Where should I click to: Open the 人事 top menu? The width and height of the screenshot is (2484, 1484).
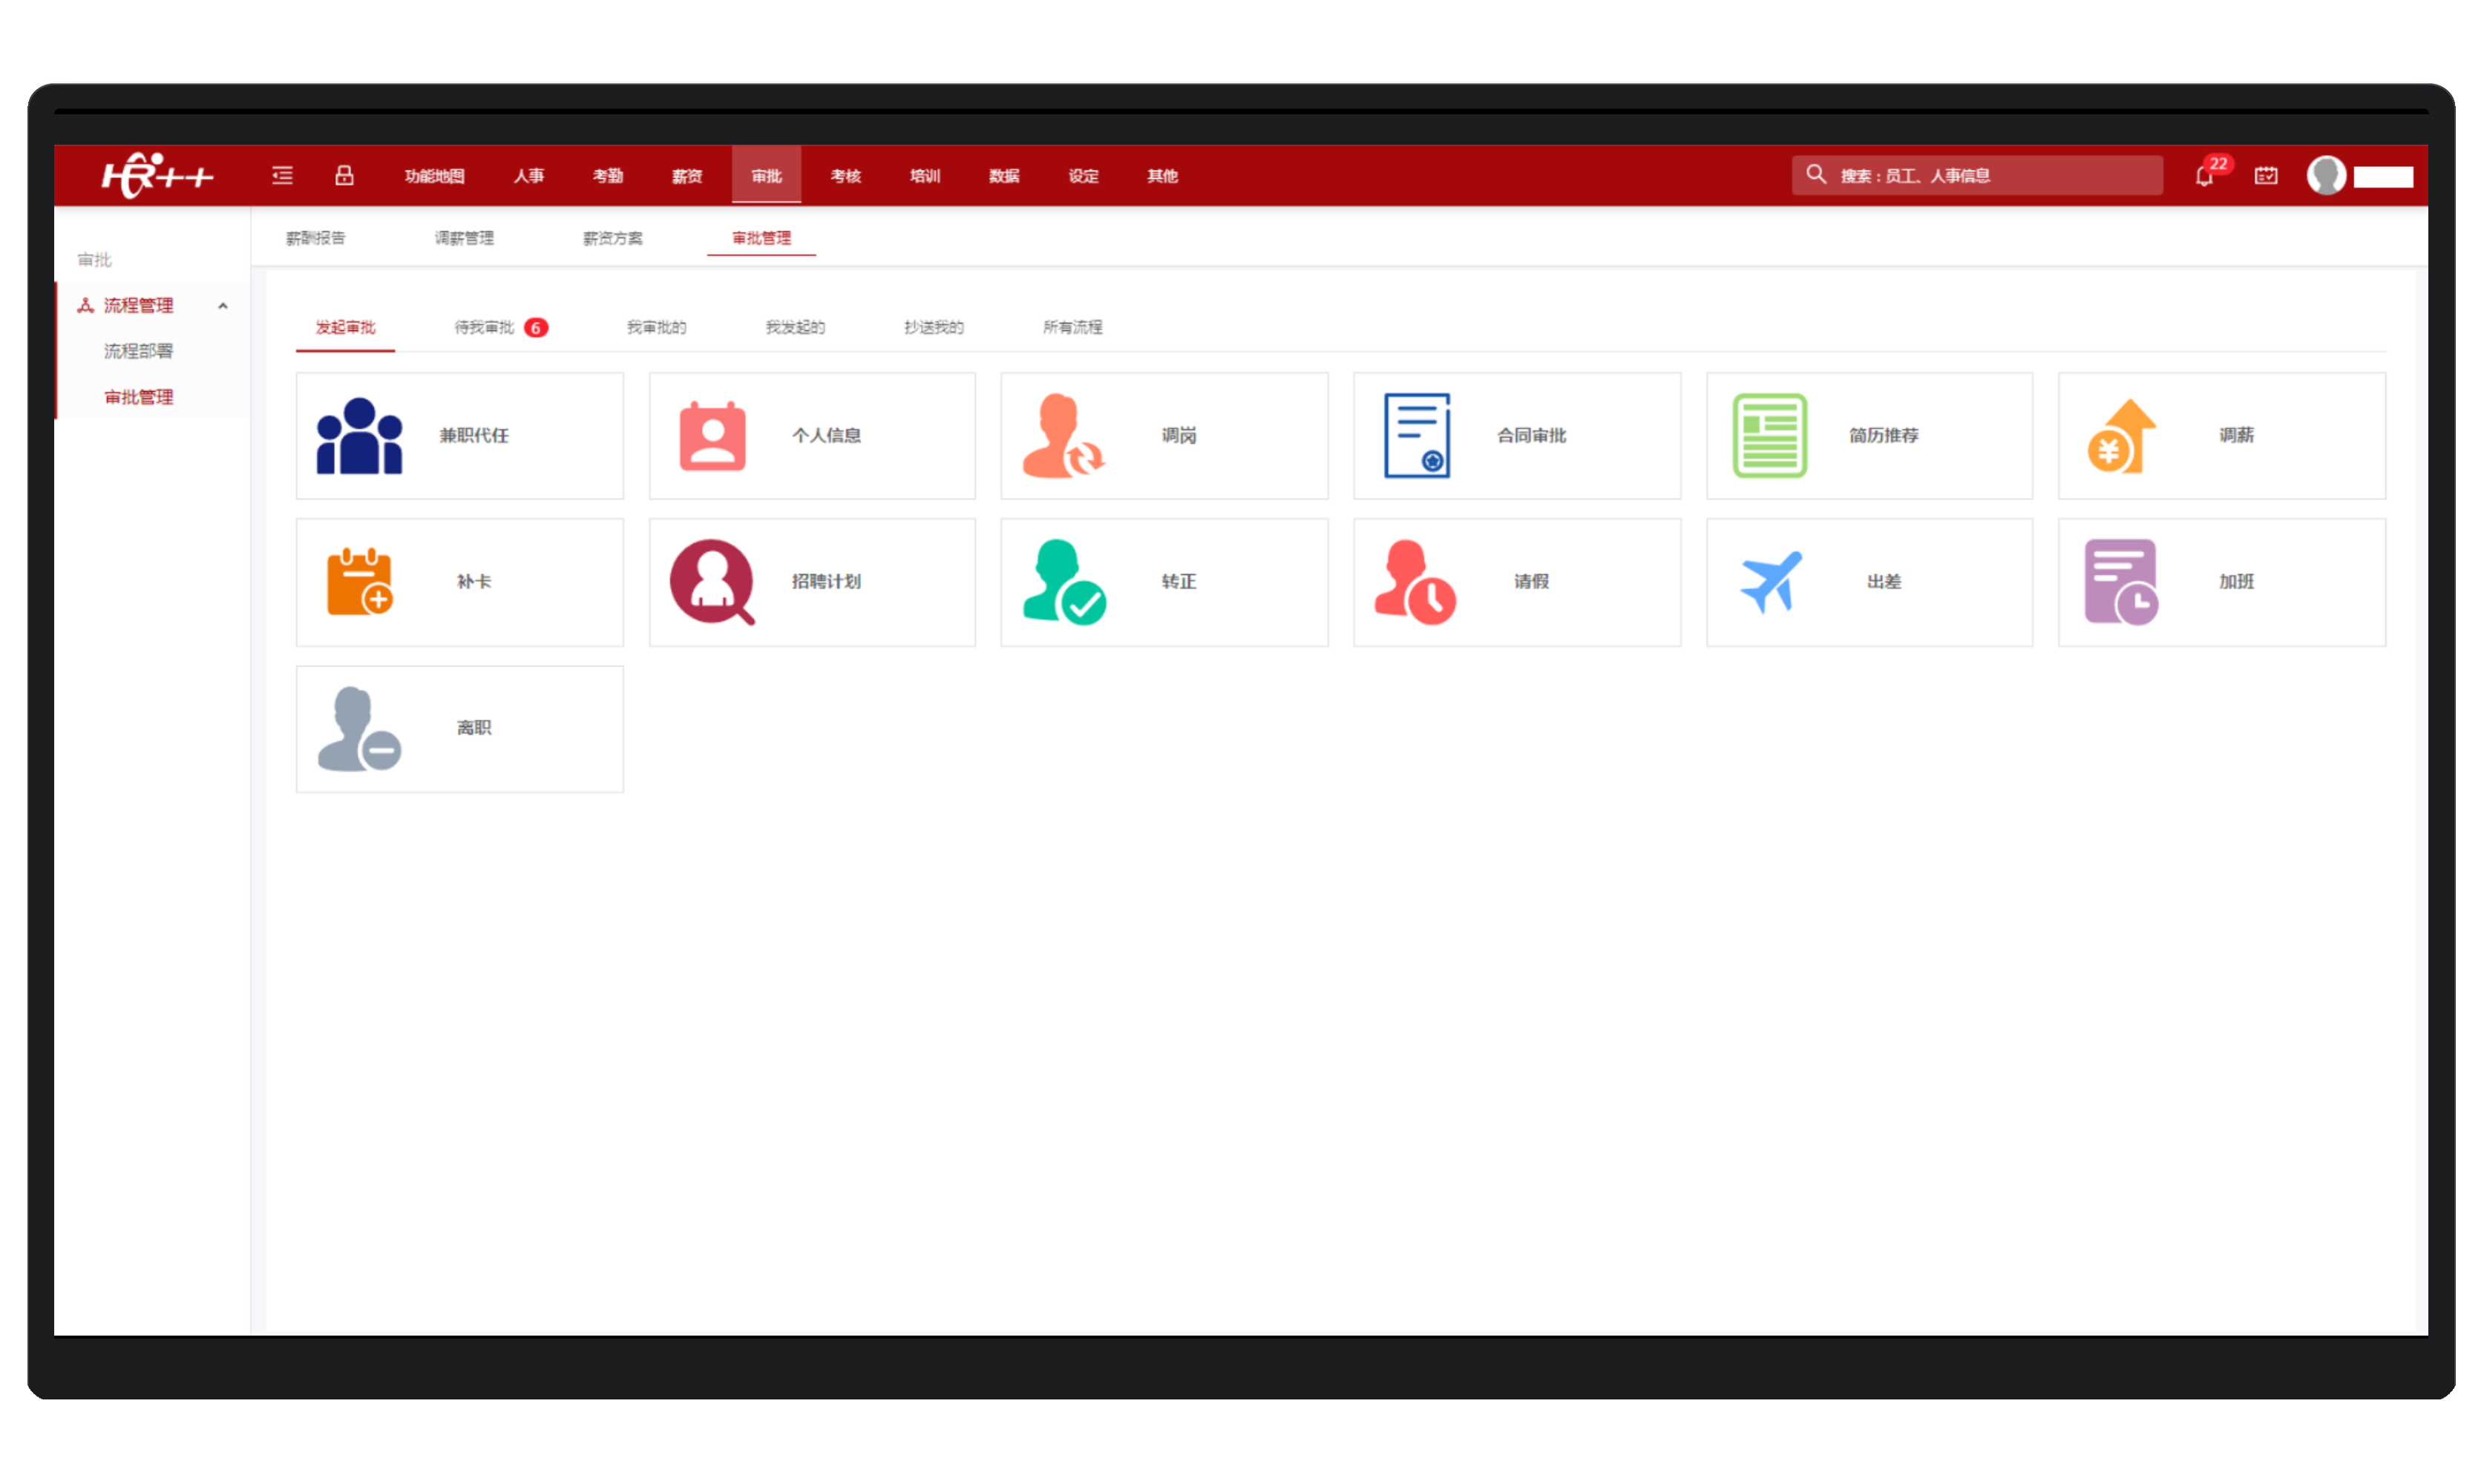point(529,176)
